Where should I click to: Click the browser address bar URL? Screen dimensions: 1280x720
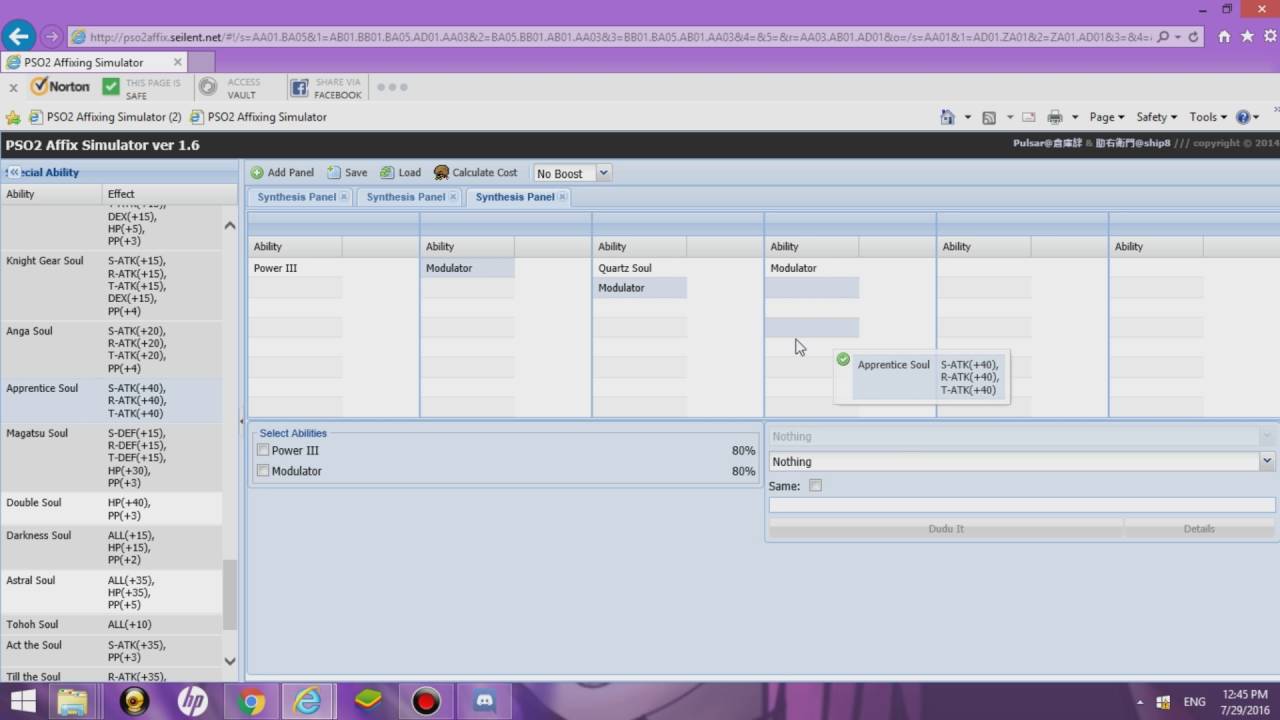click(x=619, y=37)
